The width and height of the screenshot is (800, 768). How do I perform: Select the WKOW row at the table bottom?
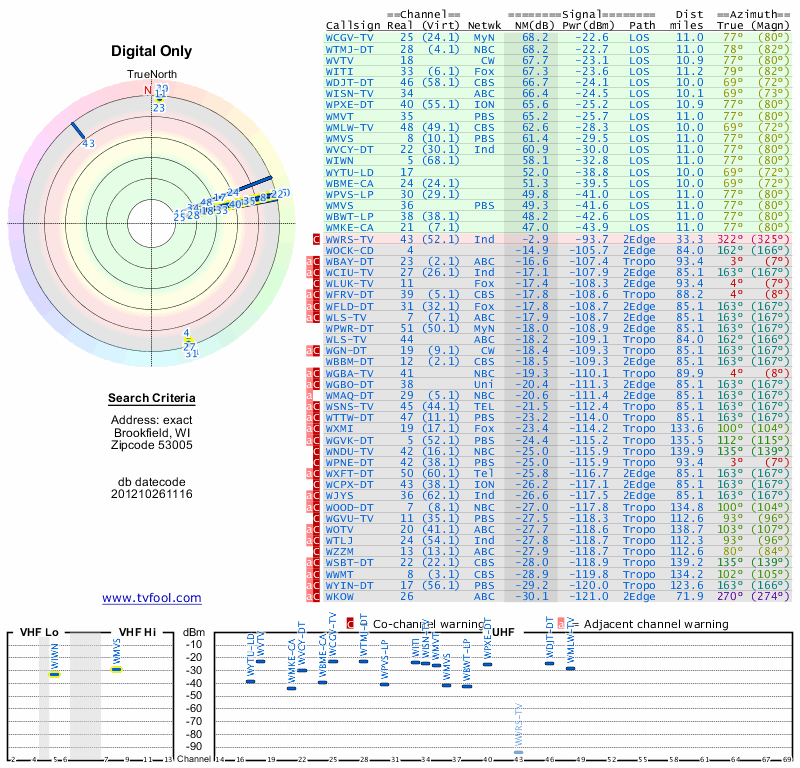click(x=350, y=596)
